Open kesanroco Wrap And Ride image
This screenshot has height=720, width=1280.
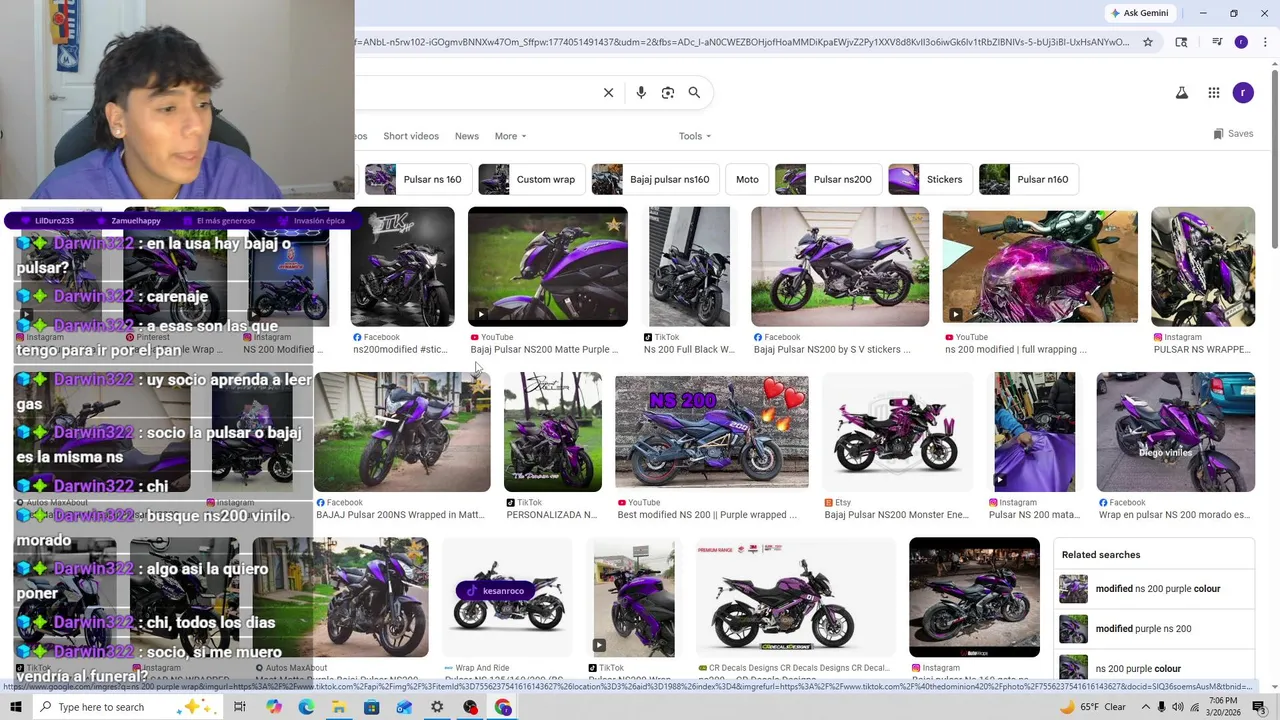pos(508,598)
